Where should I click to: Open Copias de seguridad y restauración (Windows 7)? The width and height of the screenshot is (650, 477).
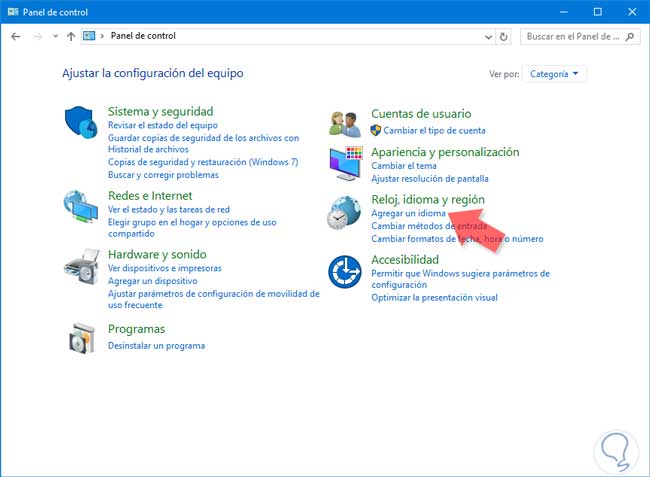[x=203, y=162]
